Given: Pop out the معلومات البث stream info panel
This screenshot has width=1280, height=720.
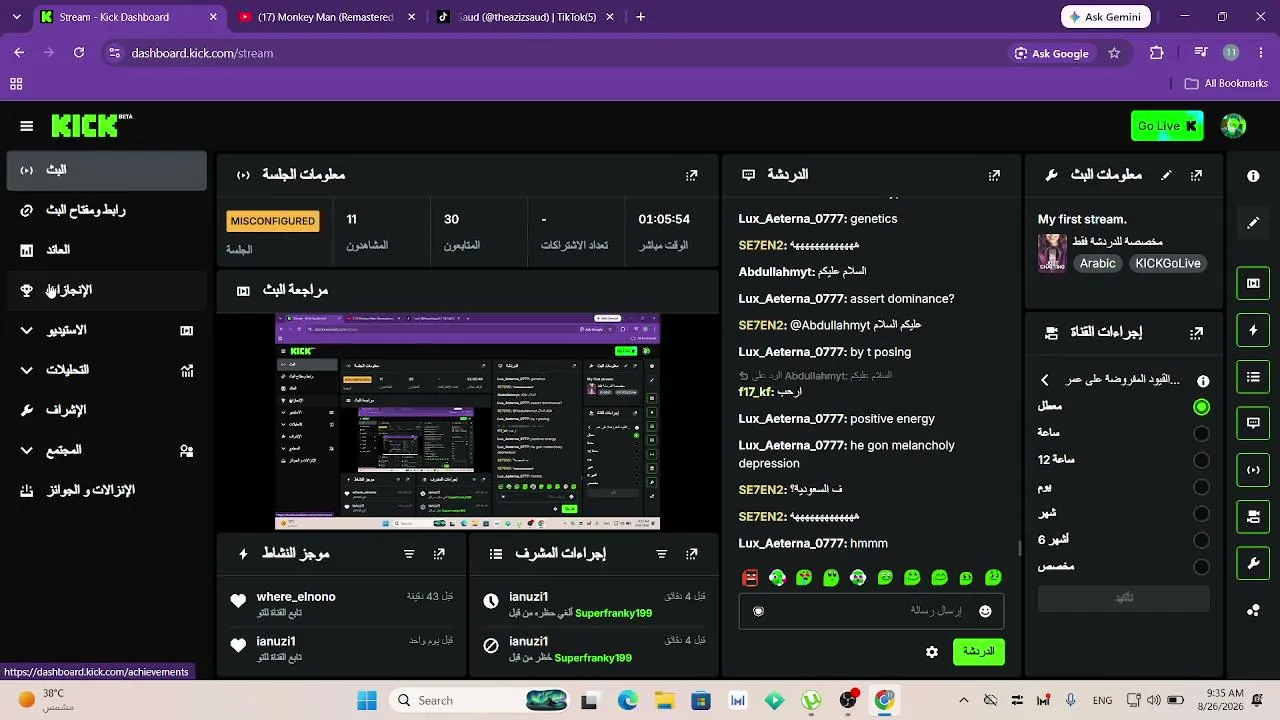Looking at the screenshot, I should pos(1196,175).
